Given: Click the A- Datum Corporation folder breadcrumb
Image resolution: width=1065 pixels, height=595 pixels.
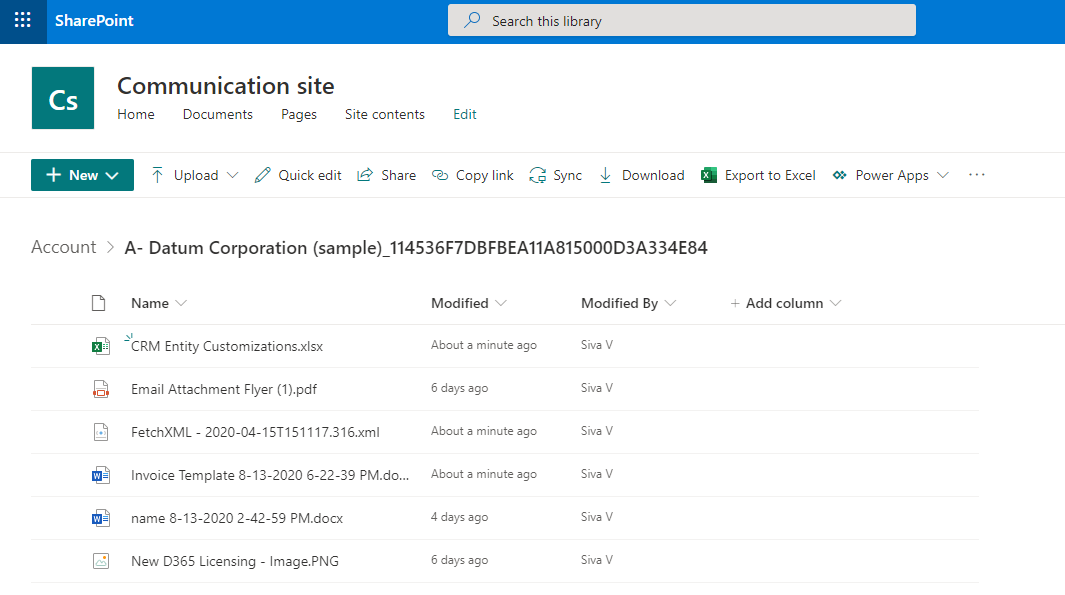Looking at the screenshot, I should [x=416, y=248].
